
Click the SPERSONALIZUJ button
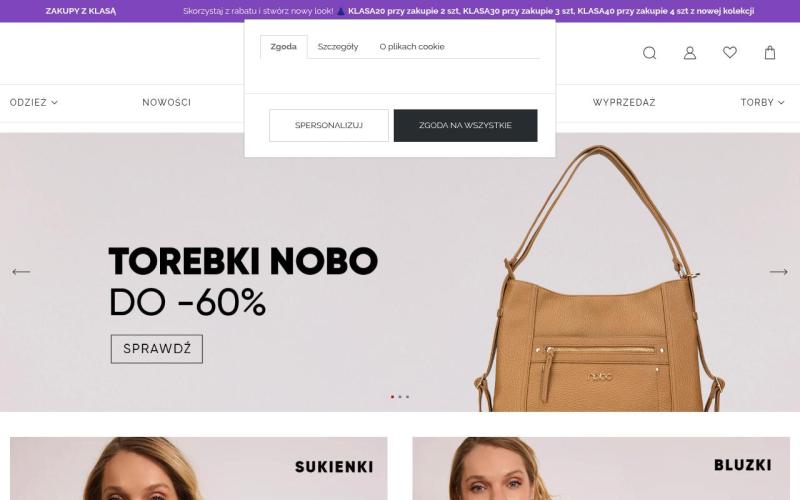pyautogui.click(x=329, y=125)
